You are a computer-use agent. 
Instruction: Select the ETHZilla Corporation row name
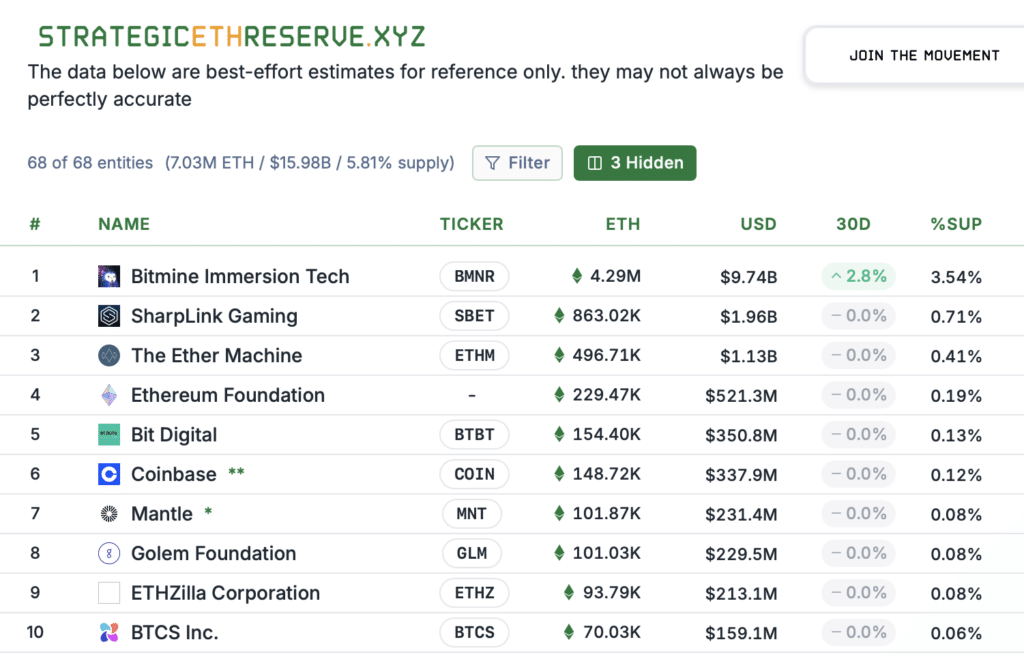pos(225,593)
